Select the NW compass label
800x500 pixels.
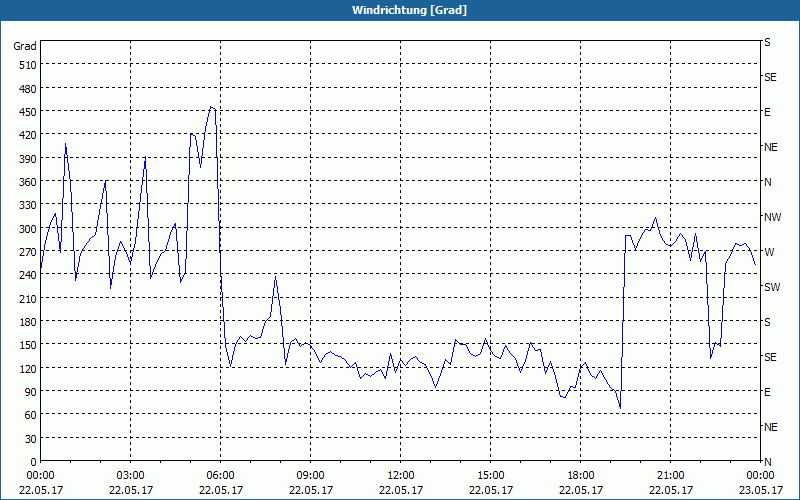(772, 217)
